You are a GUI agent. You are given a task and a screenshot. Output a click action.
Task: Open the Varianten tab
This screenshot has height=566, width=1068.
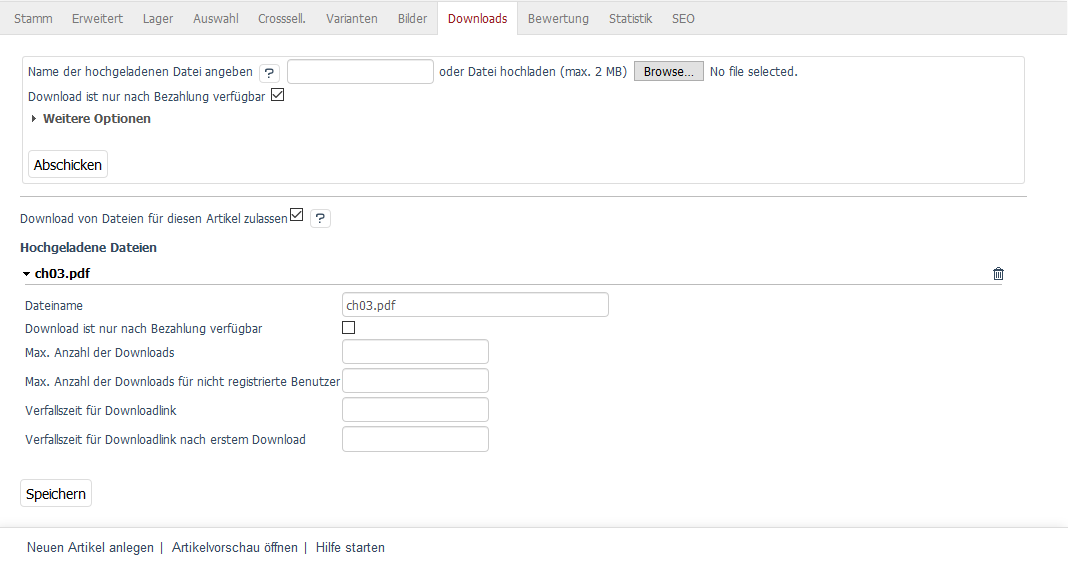[x=352, y=19]
